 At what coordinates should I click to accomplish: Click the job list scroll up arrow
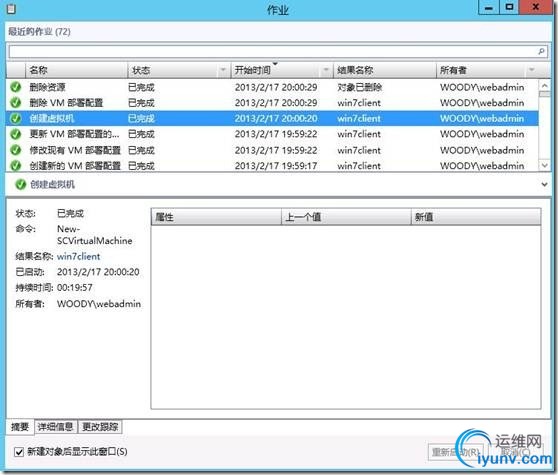click(x=544, y=86)
